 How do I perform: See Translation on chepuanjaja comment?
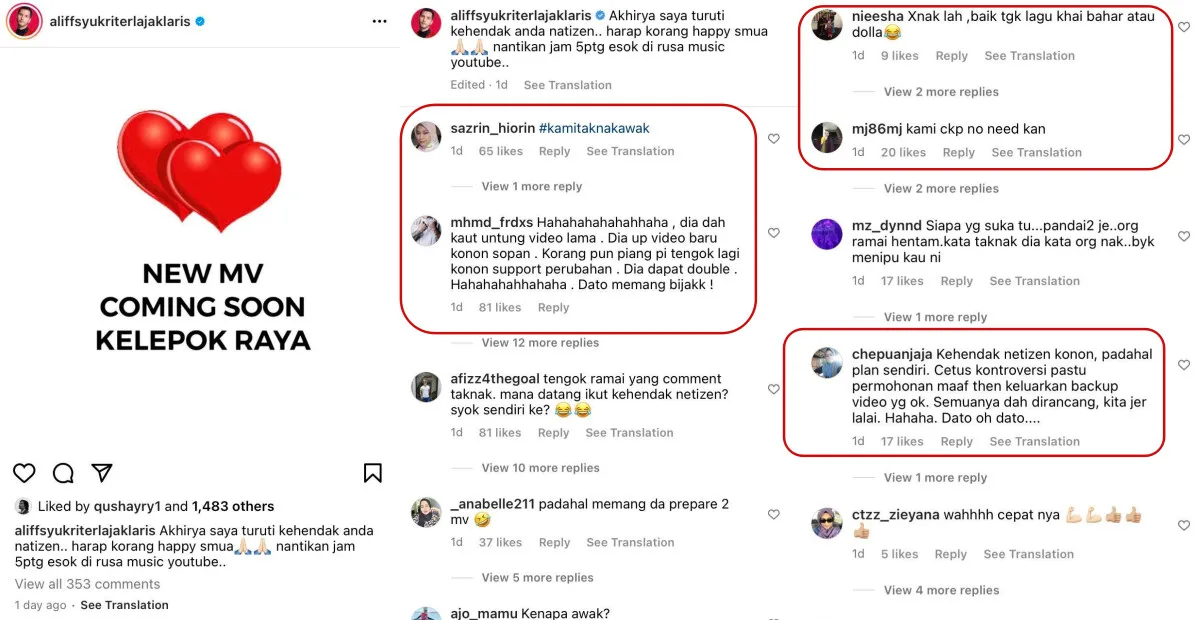coord(1032,442)
